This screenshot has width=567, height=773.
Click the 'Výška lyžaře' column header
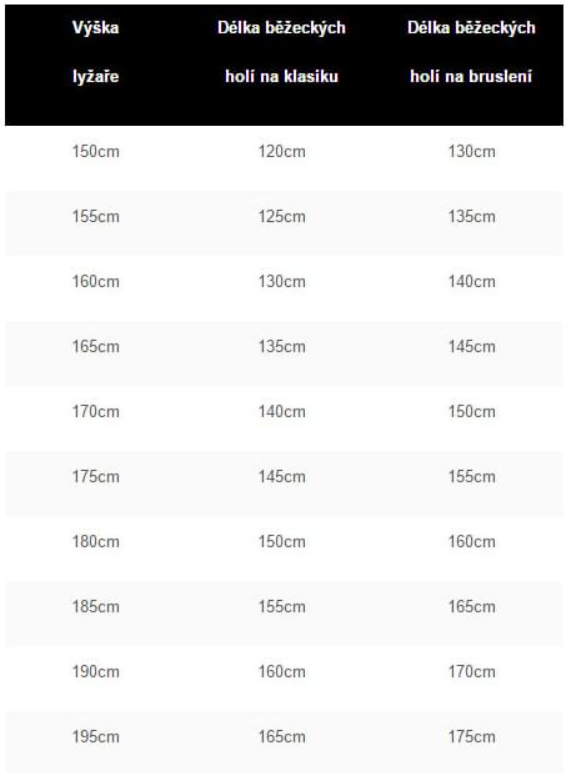click(96, 52)
